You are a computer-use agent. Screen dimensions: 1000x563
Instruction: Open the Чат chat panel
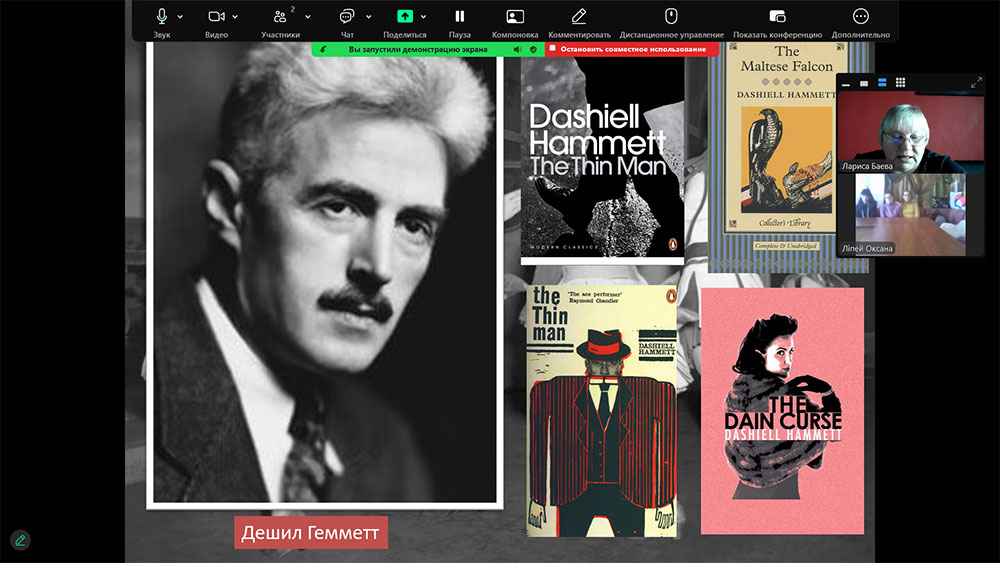pos(347,17)
